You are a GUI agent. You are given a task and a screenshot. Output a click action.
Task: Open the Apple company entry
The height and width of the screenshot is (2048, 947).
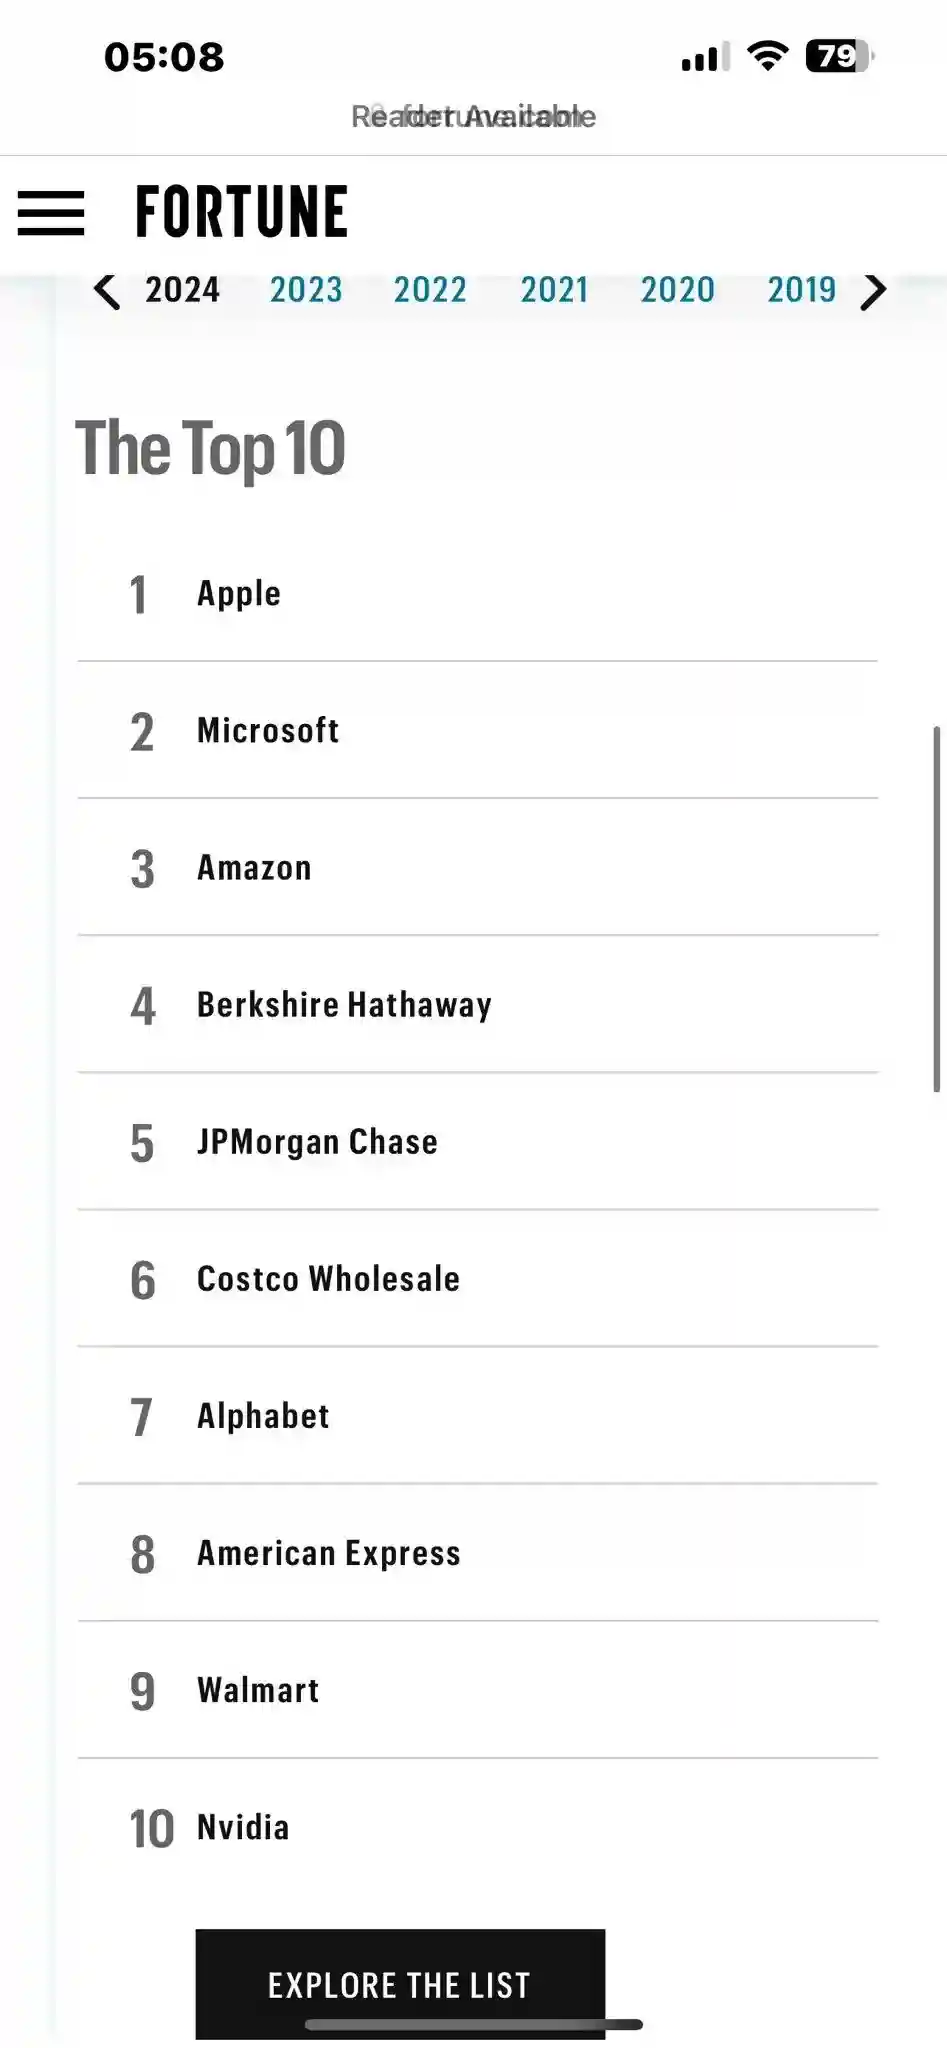(x=239, y=593)
